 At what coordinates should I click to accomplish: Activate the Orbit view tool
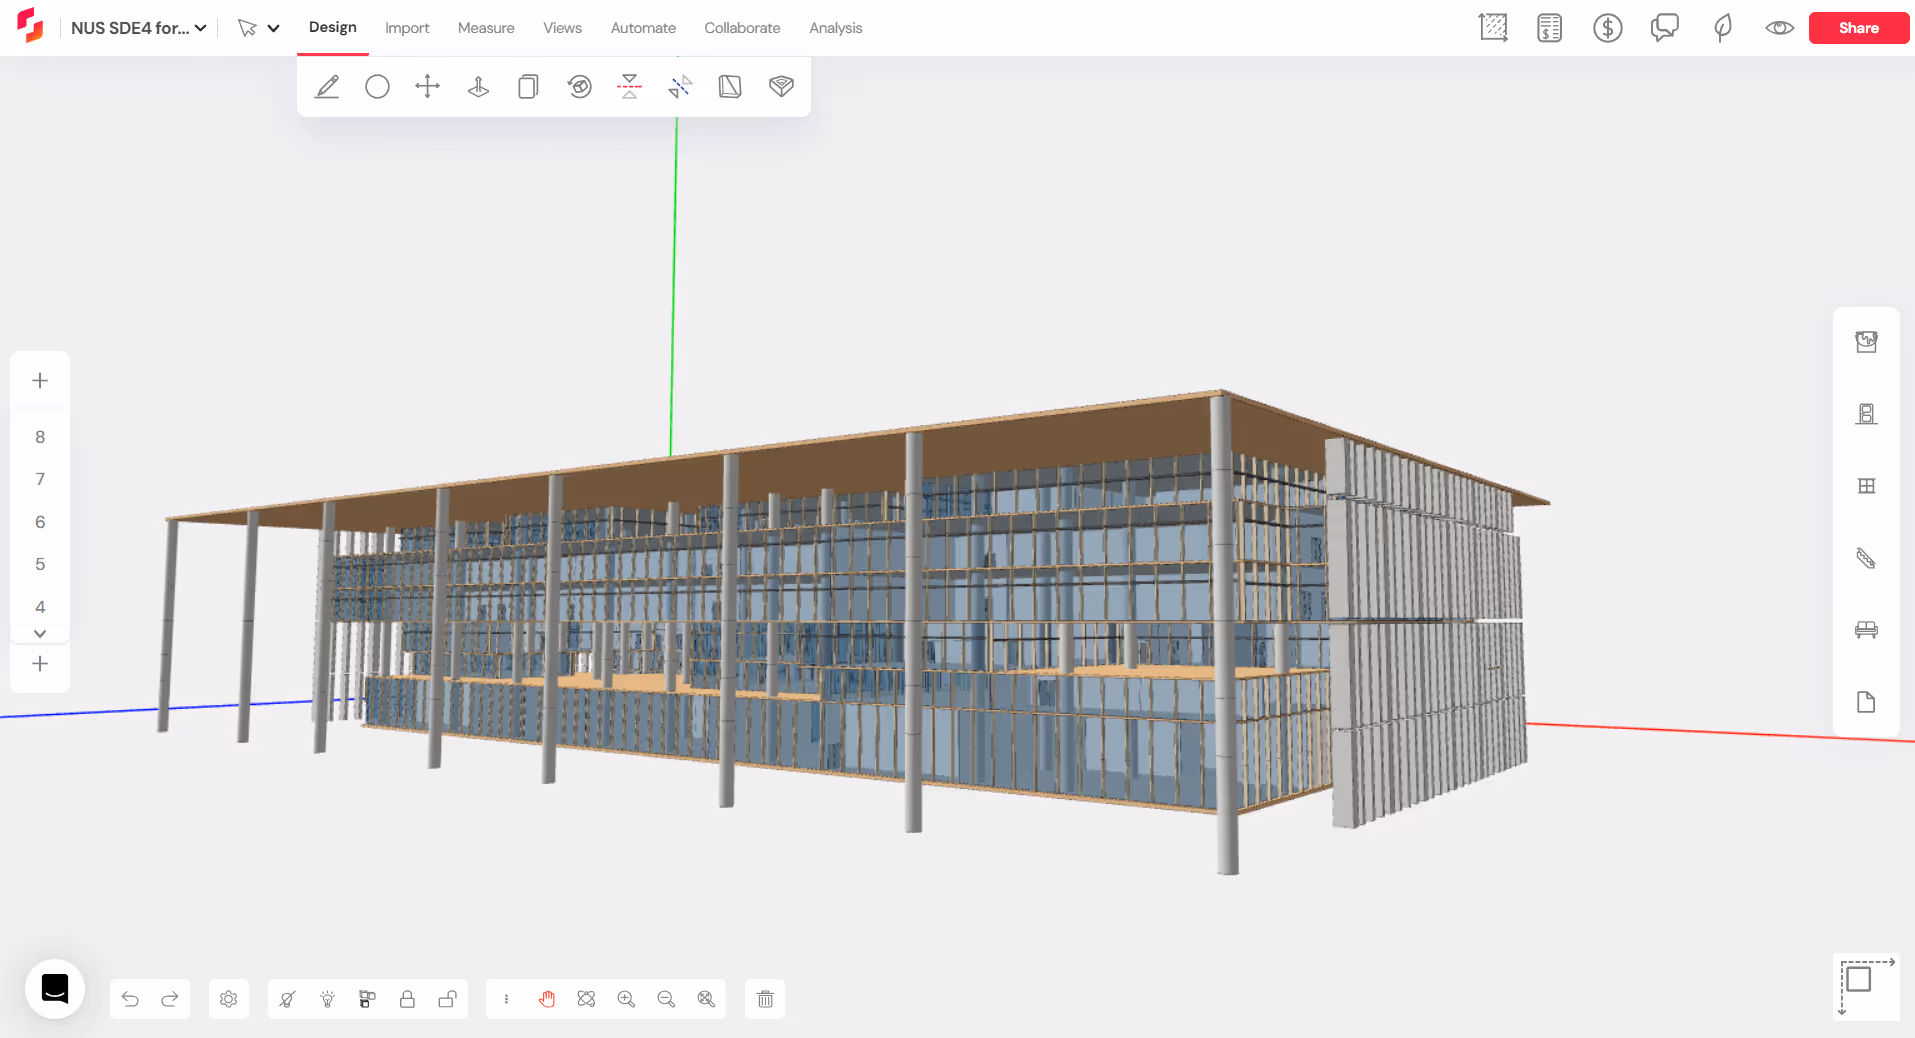pyautogui.click(x=586, y=999)
